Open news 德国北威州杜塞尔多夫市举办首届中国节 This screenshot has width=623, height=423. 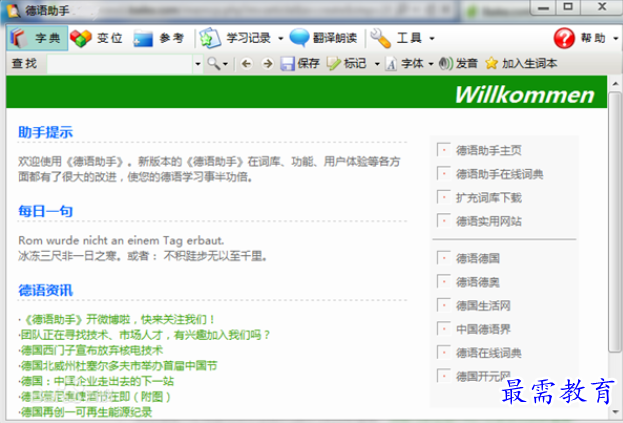click(119, 366)
